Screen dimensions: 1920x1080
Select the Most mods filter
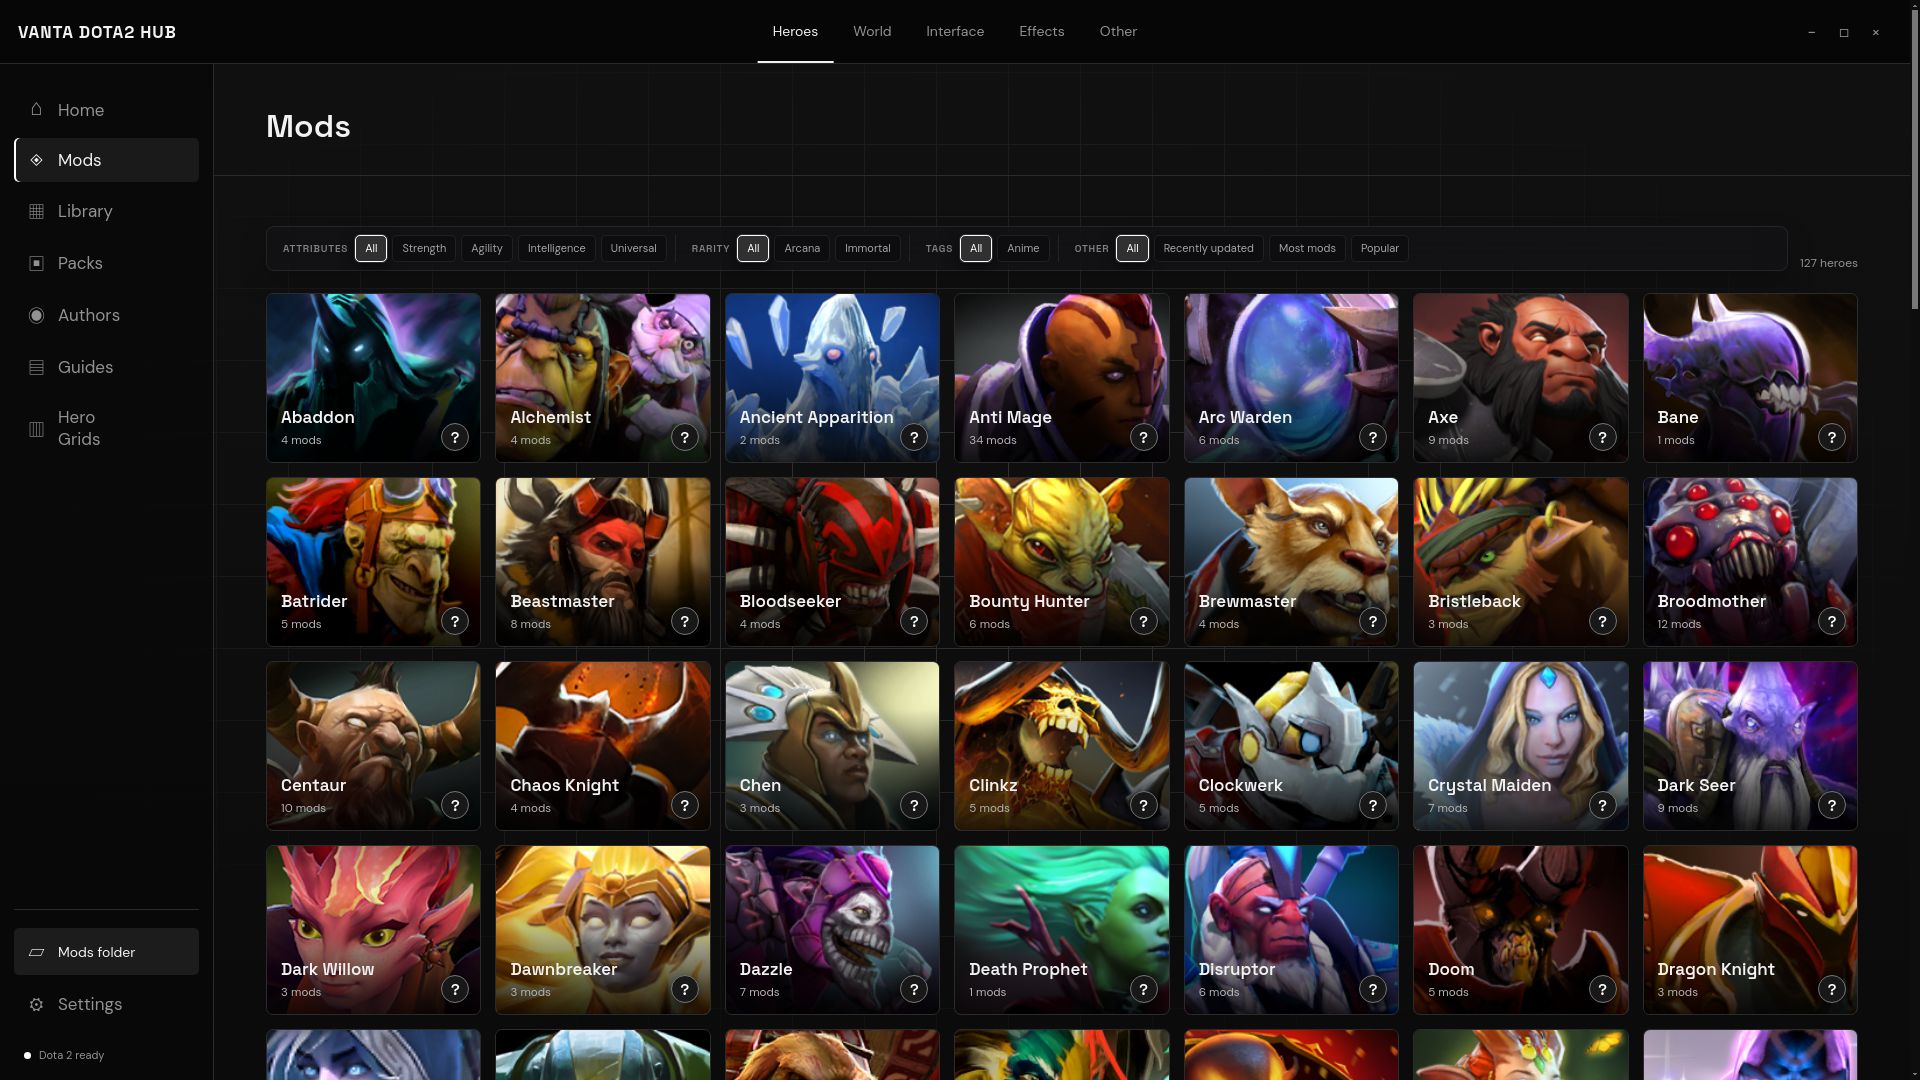pyautogui.click(x=1307, y=248)
